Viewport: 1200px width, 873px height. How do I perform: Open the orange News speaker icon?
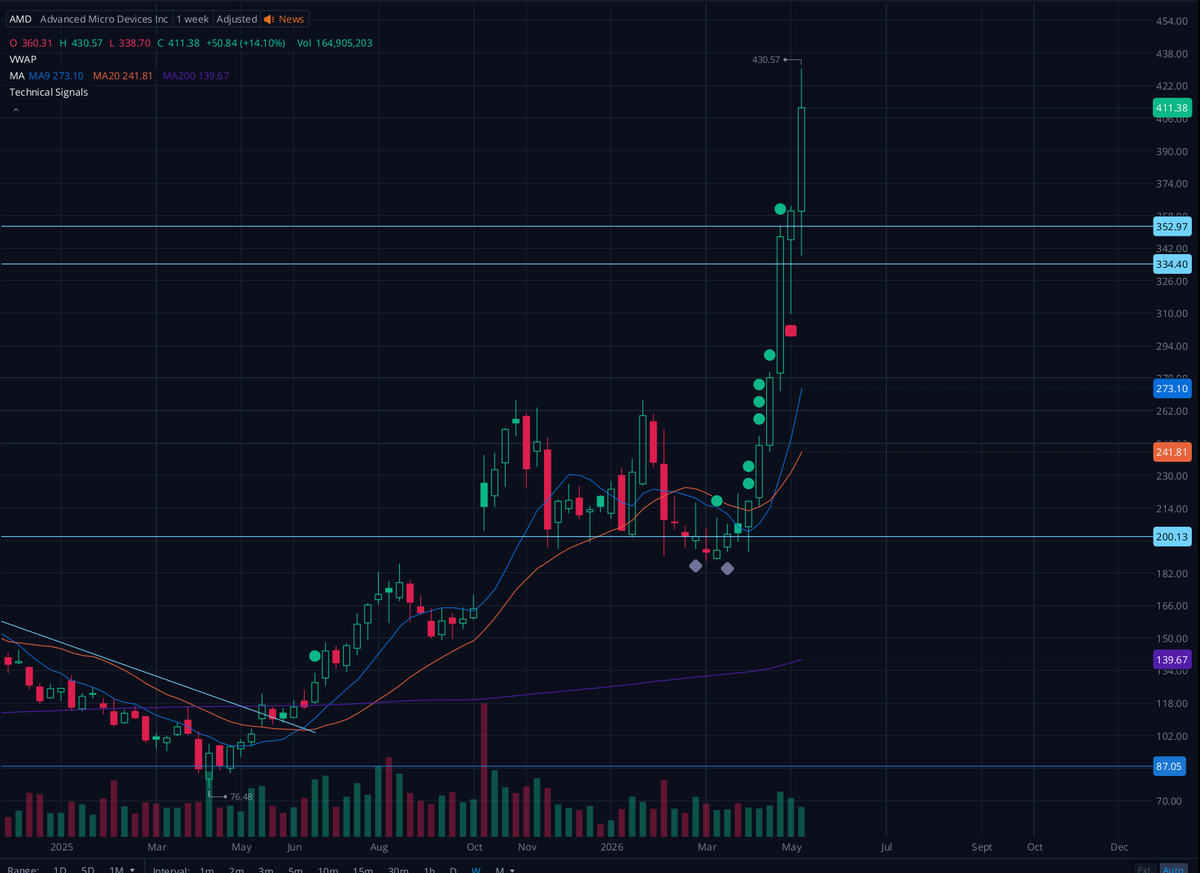coord(269,19)
